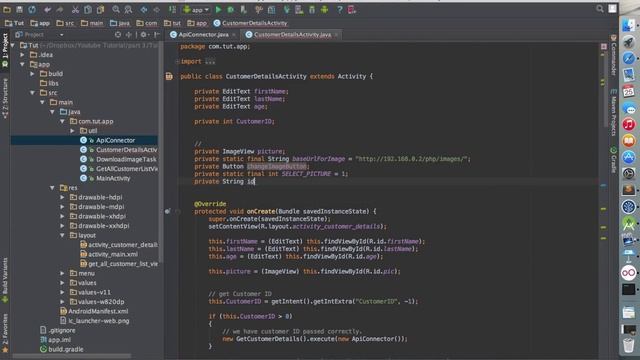This screenshot has height=360, width=640.
Task: Undo the last edit via toolbar
Action: pyautogui.click(x=48, y=9)
